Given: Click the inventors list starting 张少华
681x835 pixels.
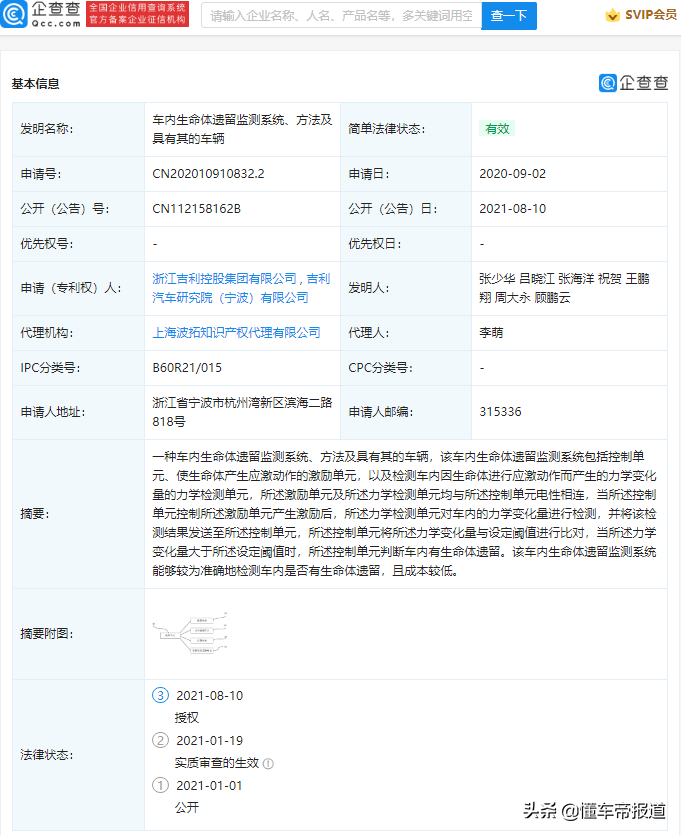Looking at the screenshot, I should (x=564, y=288).
